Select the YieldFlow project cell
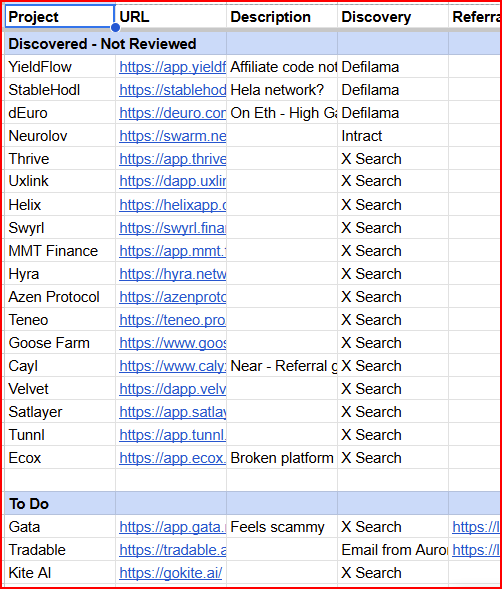This screenshot has width=502, height=589. click(x=60, y=67)
